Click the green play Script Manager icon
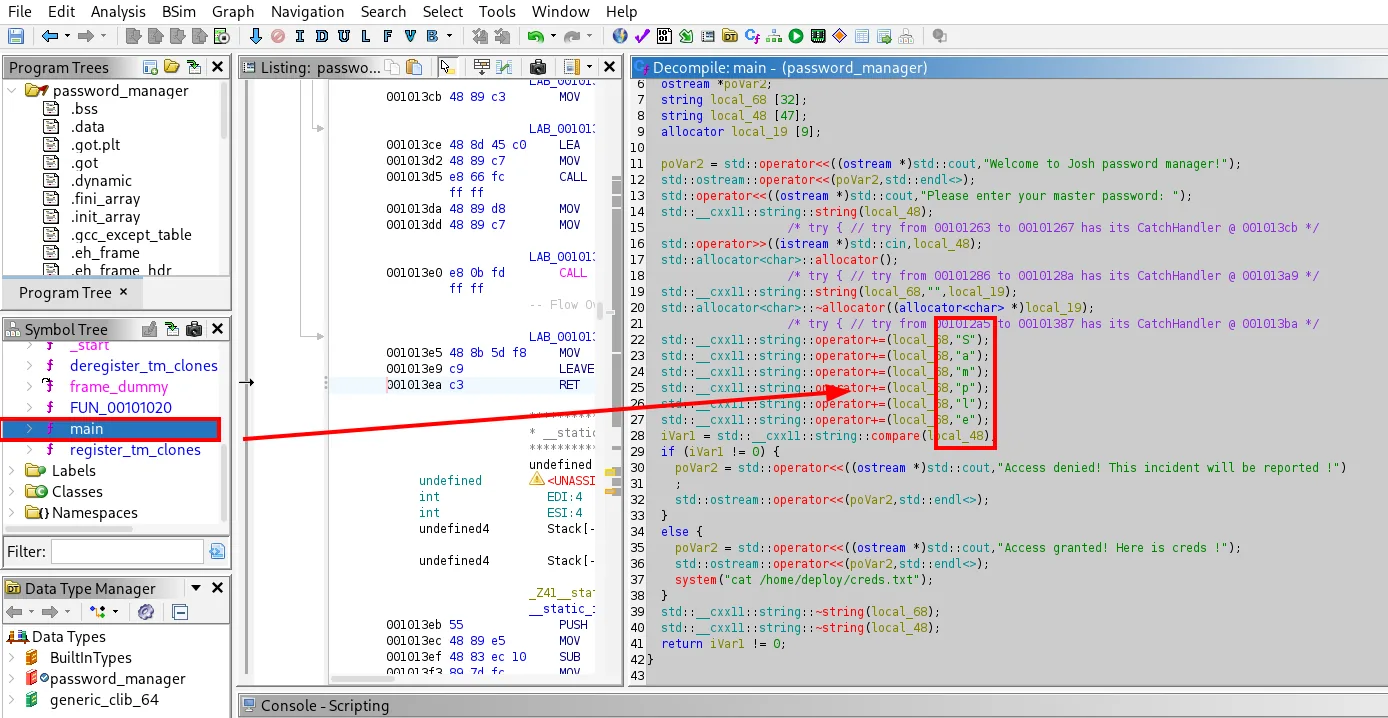Viewport: 1388px width, 718px height. (x=796, y=36)
